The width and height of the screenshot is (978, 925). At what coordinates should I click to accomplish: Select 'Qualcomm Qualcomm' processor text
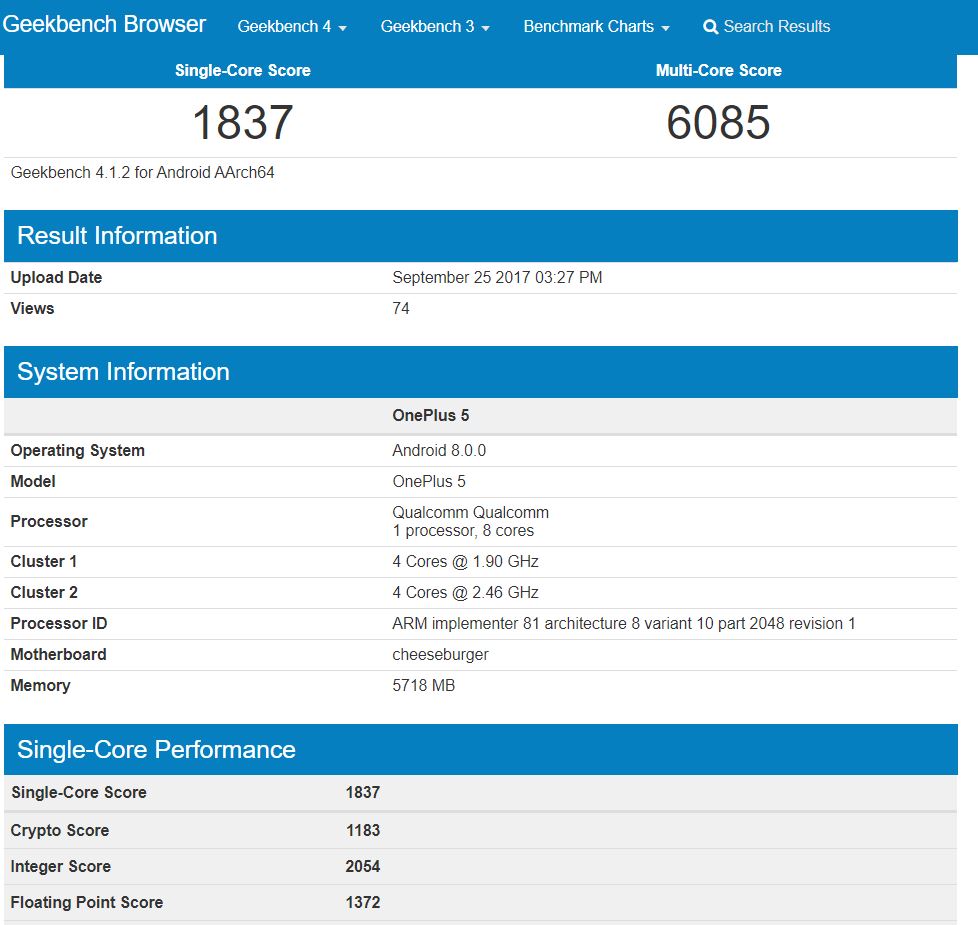point(470,513)
